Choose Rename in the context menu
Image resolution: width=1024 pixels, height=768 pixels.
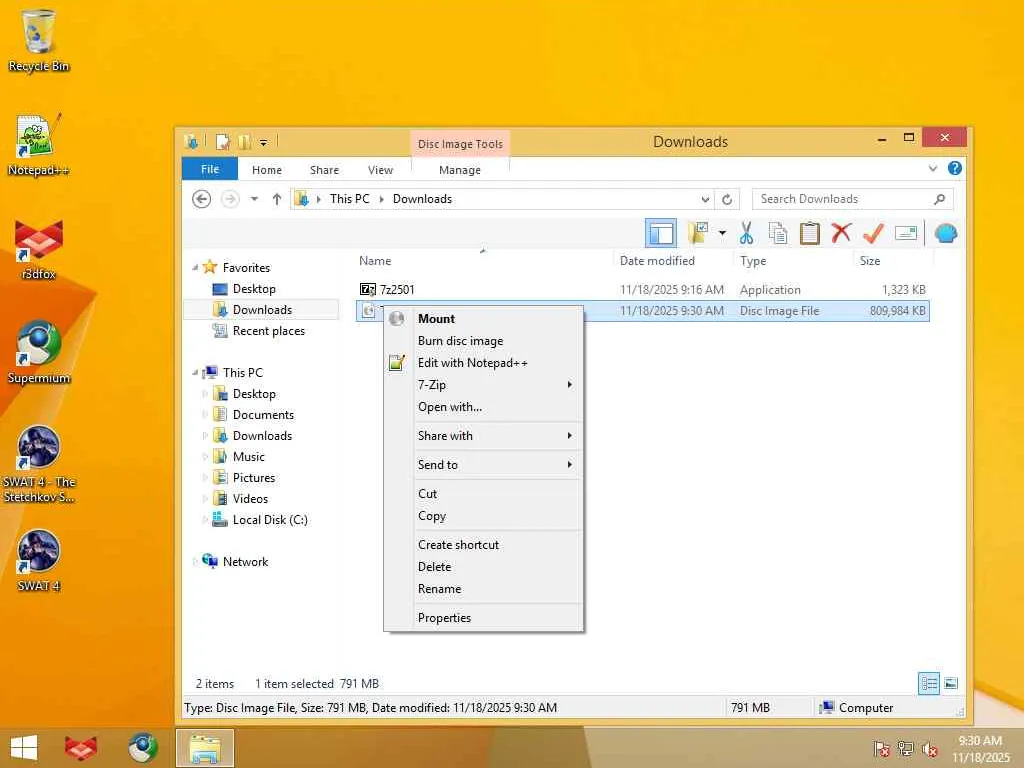[x=483, y=589]
